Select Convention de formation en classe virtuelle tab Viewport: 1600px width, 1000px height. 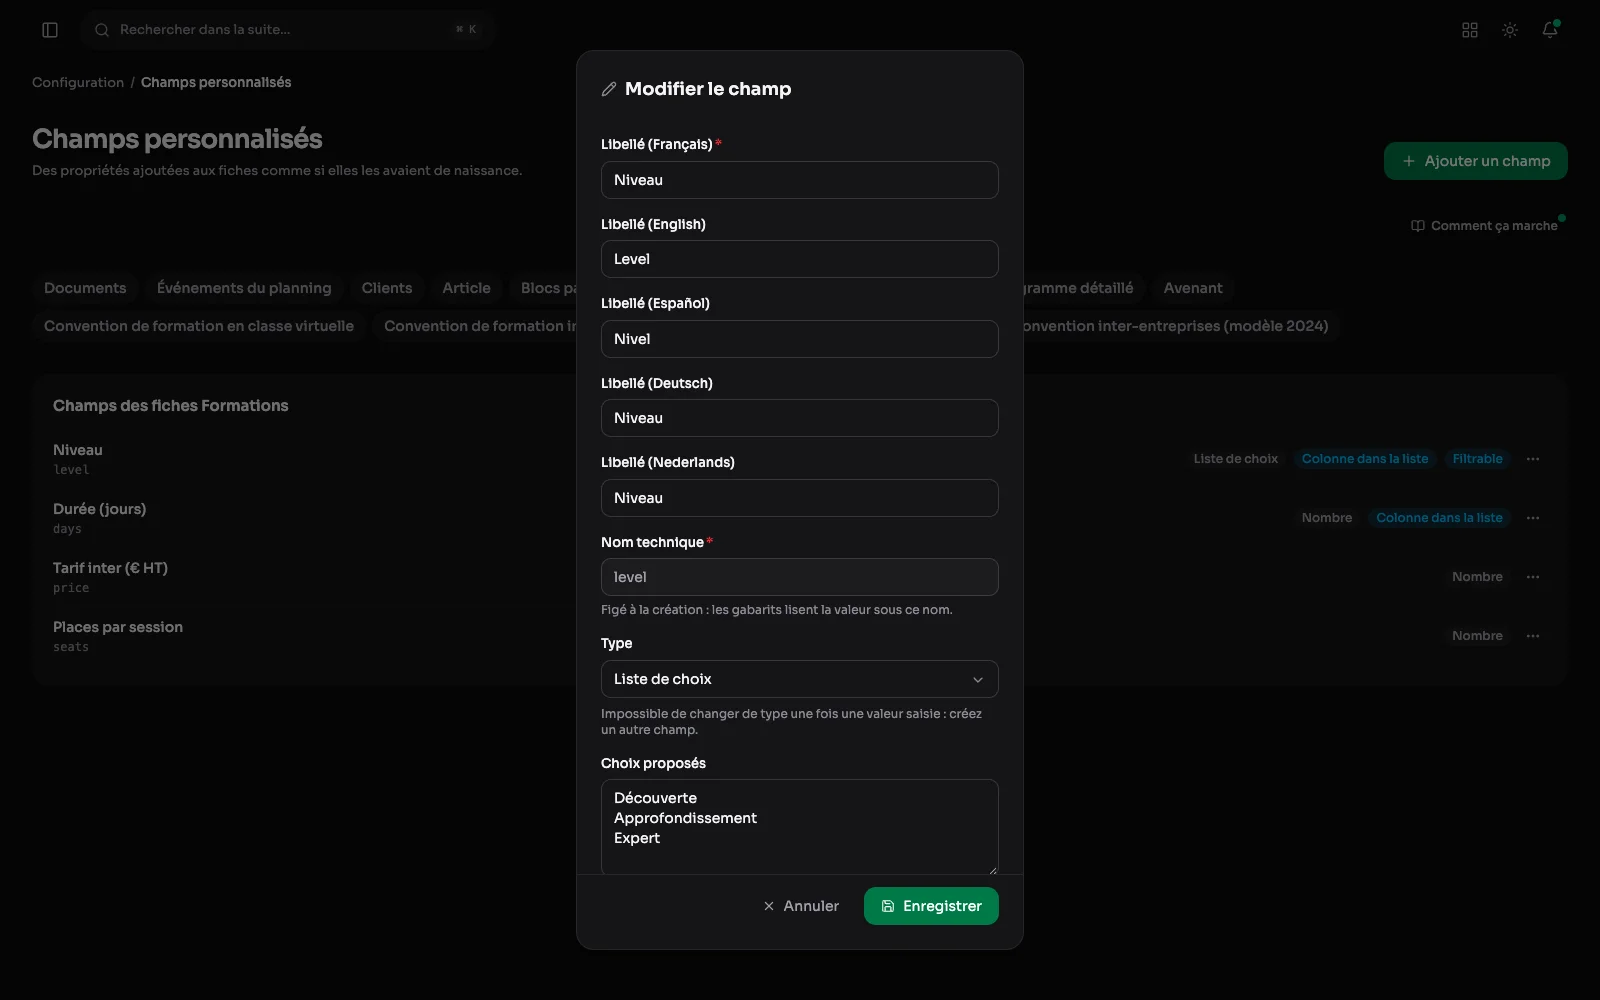(x=199, y=326)
